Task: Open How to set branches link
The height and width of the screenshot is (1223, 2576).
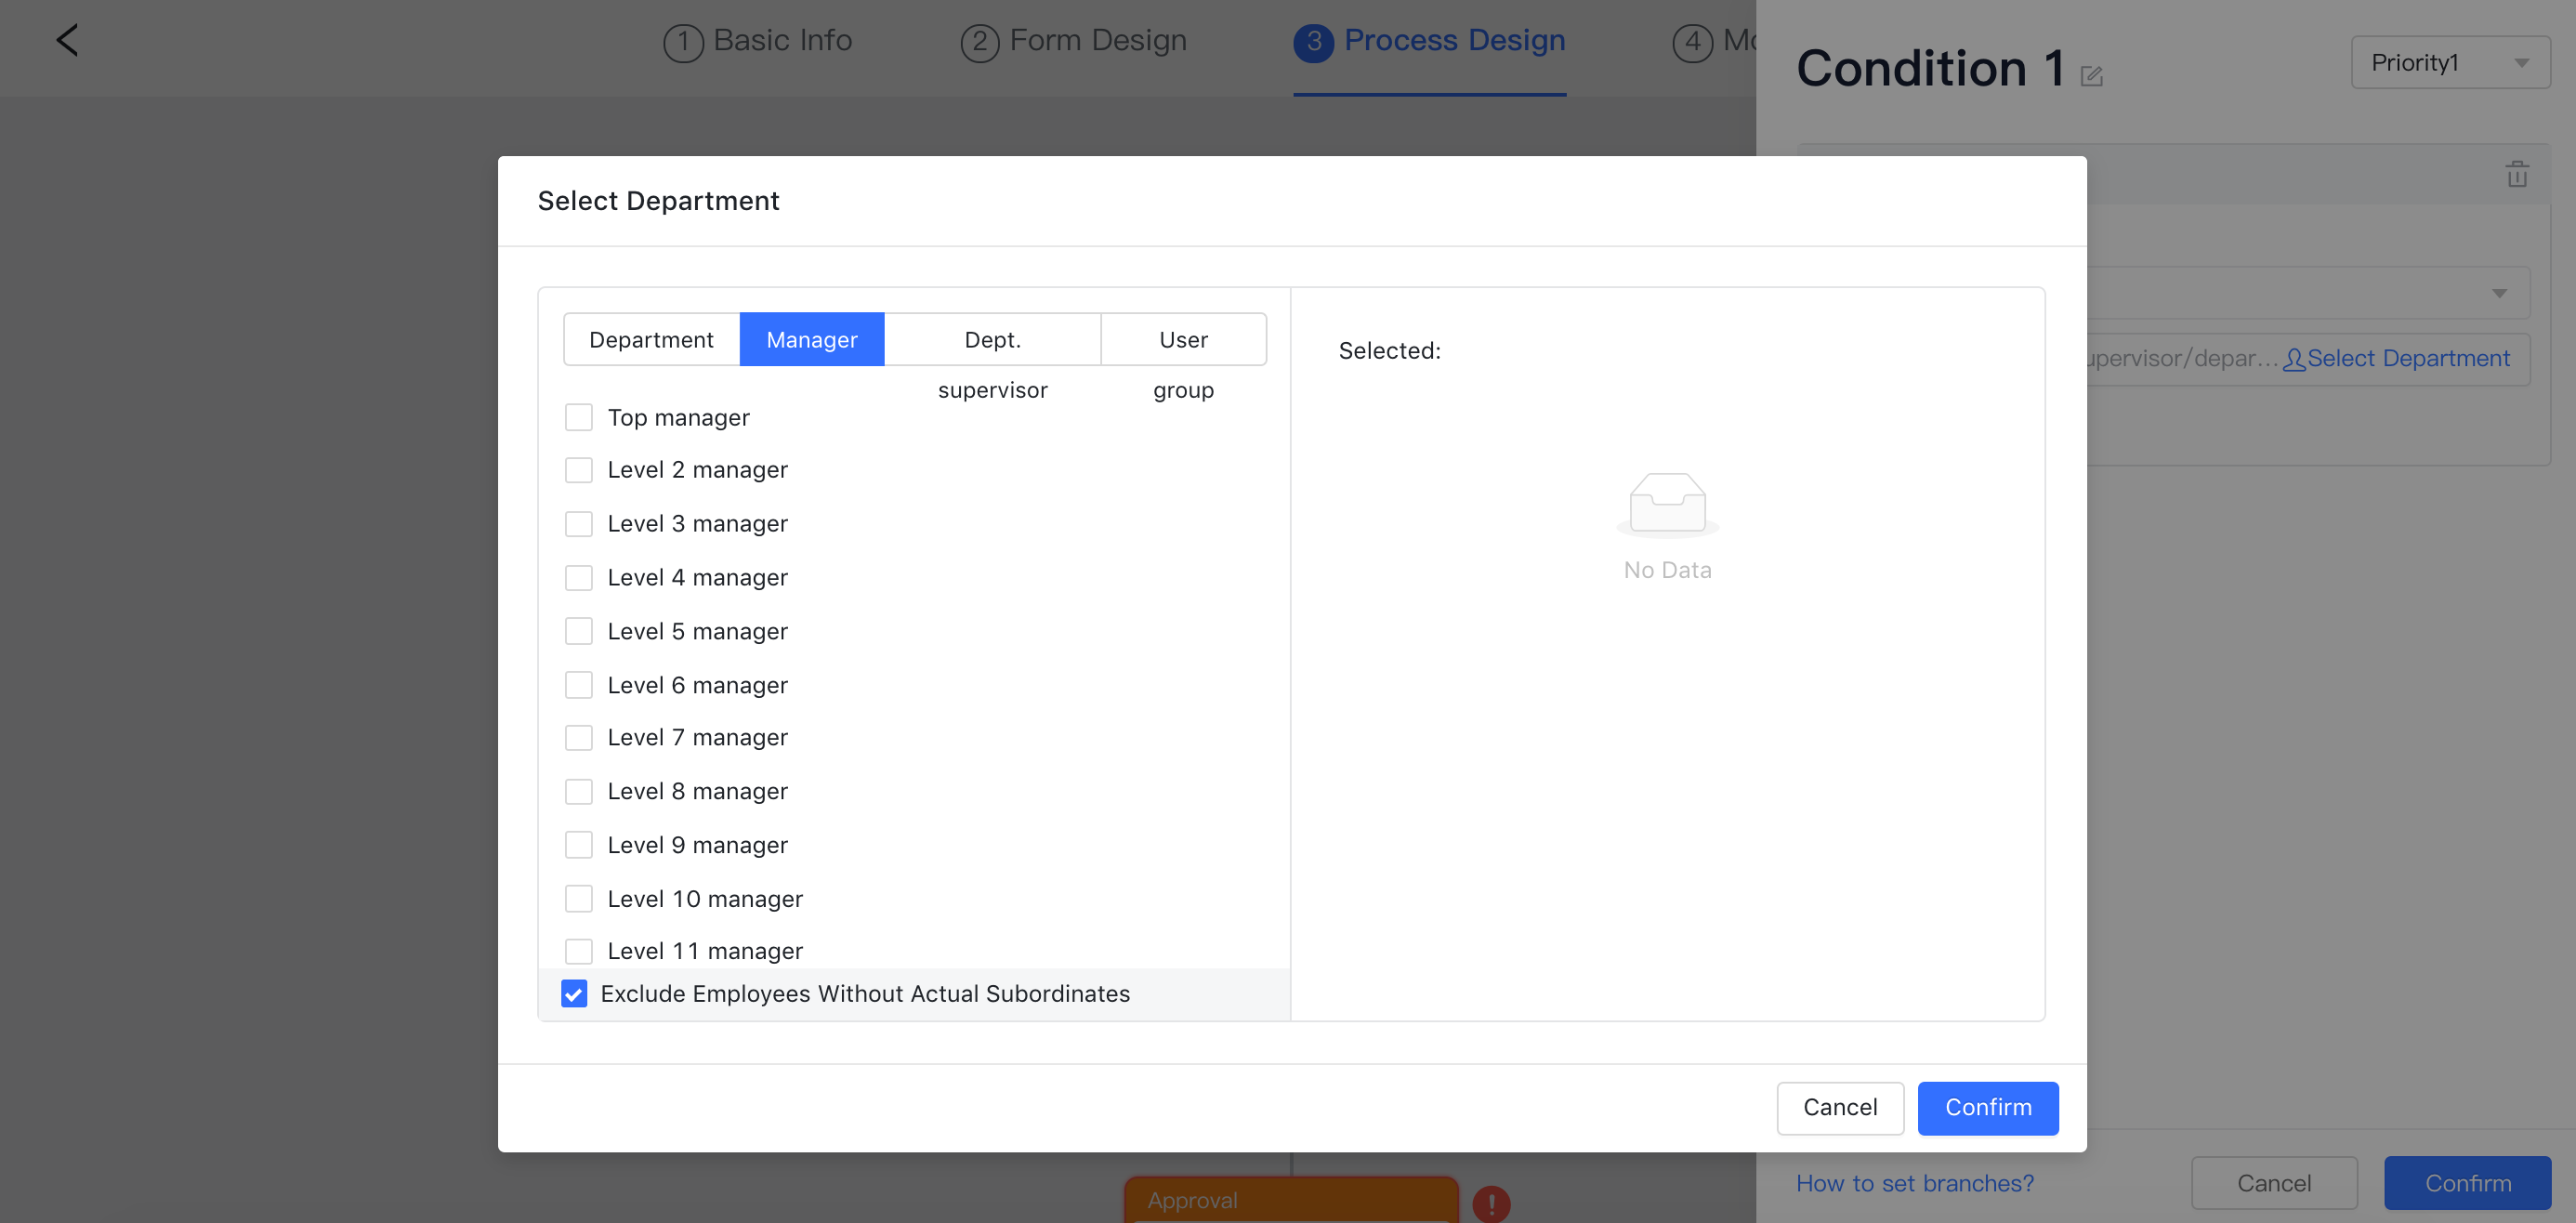Action: pos(1914,1183)
